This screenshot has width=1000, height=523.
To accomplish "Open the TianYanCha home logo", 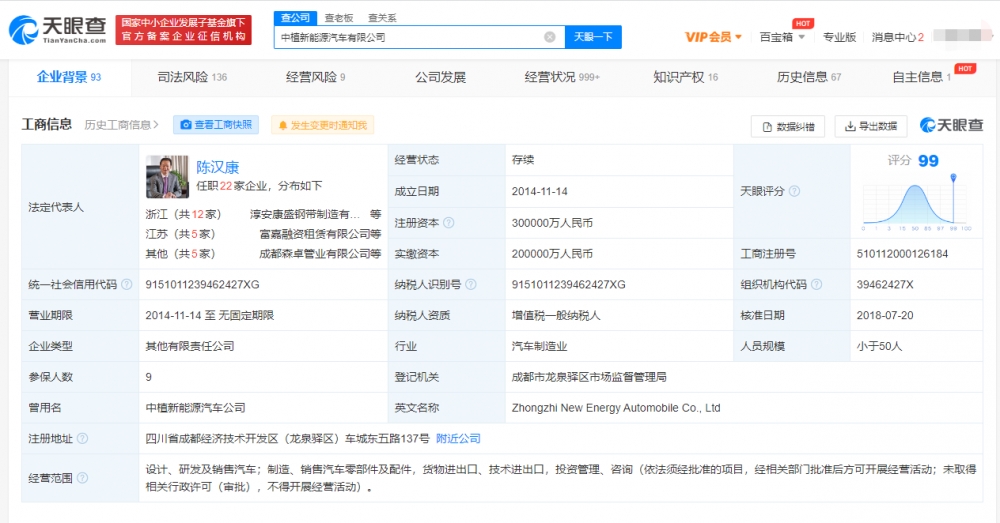I will [57, 29].
